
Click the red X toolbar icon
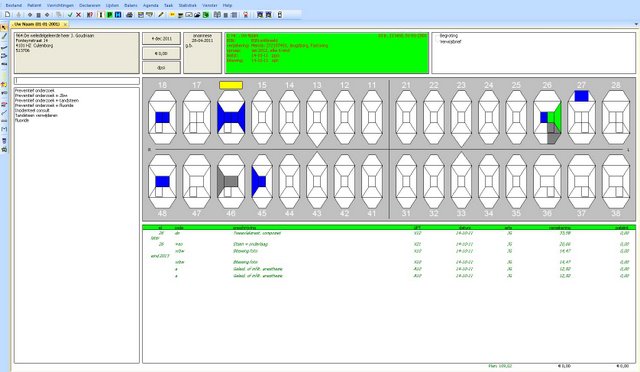point(78,15)
